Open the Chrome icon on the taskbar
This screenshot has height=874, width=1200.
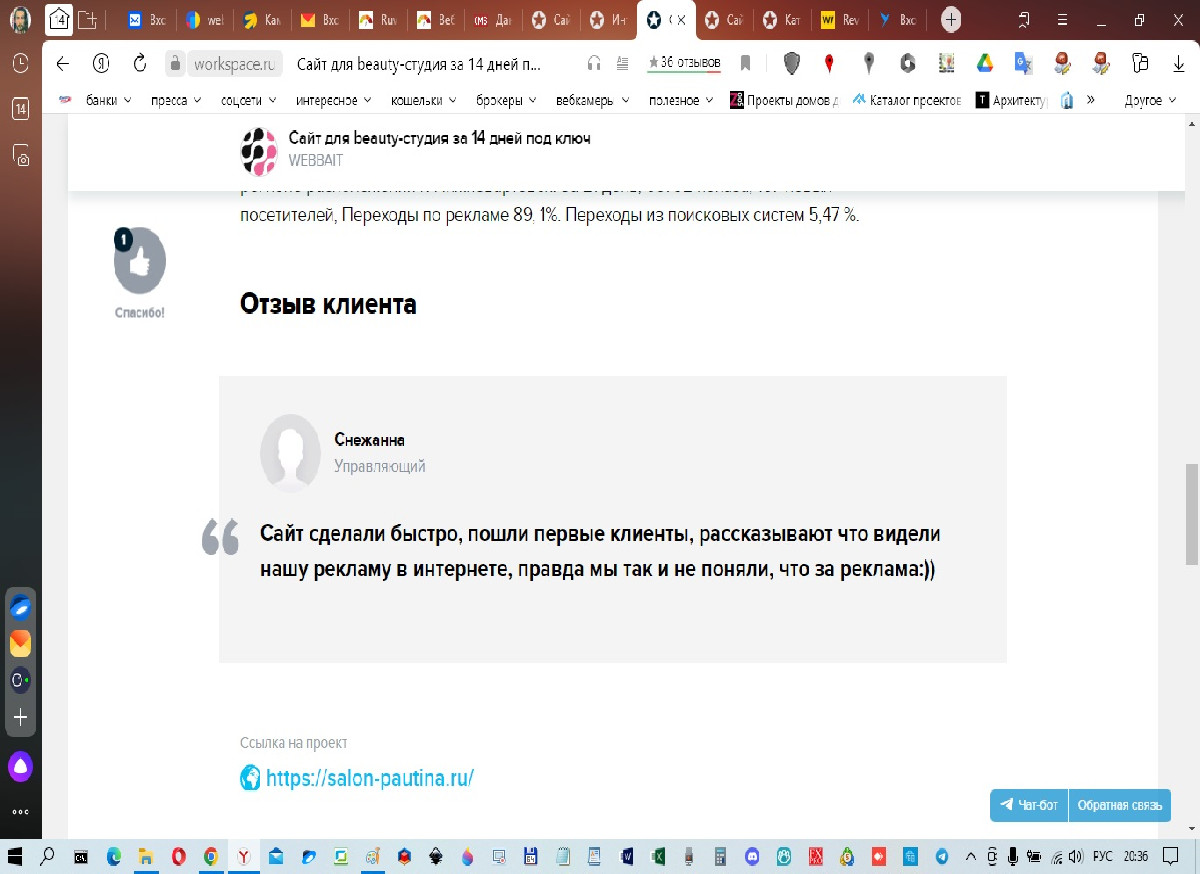tap(210, 857)
